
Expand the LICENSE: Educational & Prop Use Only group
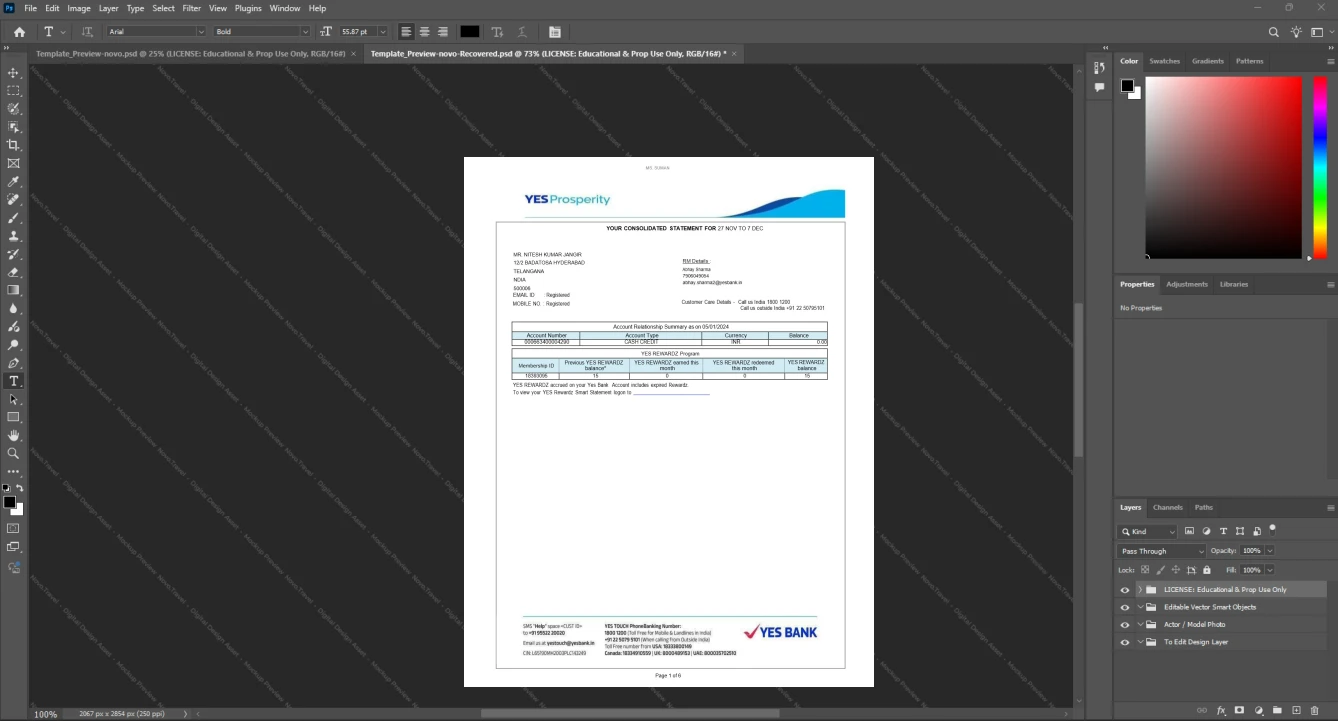click(1140, 590)
